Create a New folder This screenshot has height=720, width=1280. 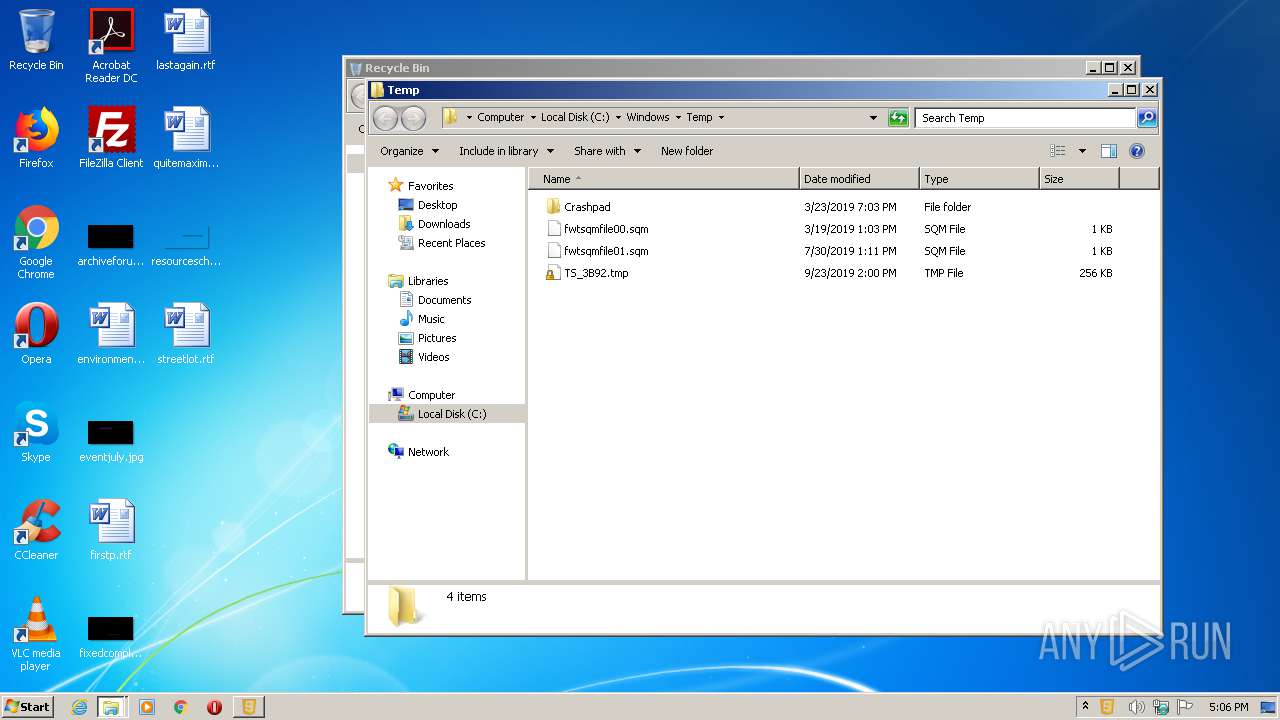click(687, 151)
